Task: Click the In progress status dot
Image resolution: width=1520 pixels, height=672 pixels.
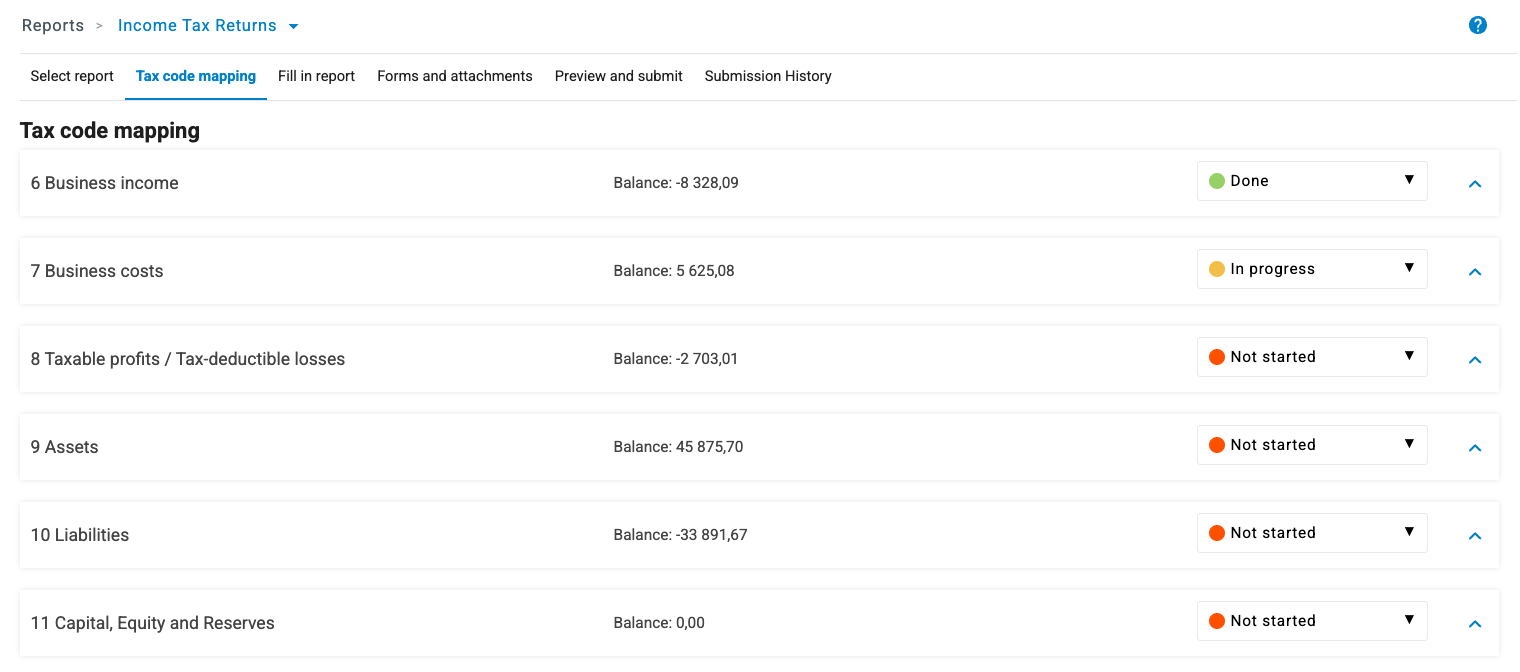Action: point(1219,268)
